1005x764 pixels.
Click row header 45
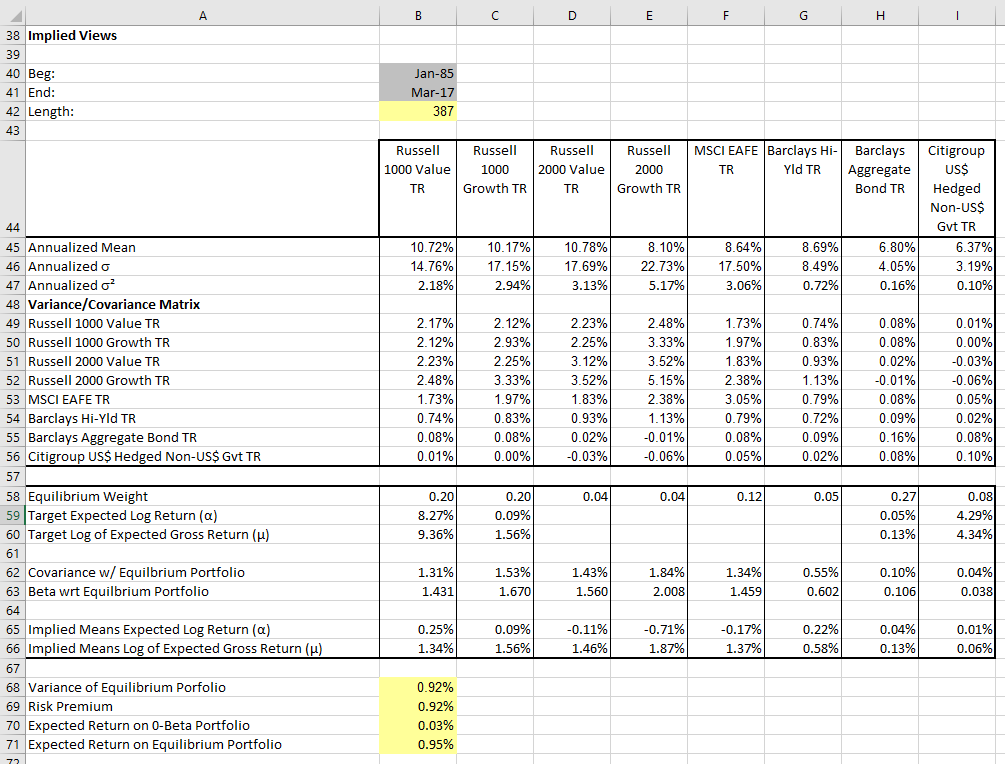click(13, 247)
